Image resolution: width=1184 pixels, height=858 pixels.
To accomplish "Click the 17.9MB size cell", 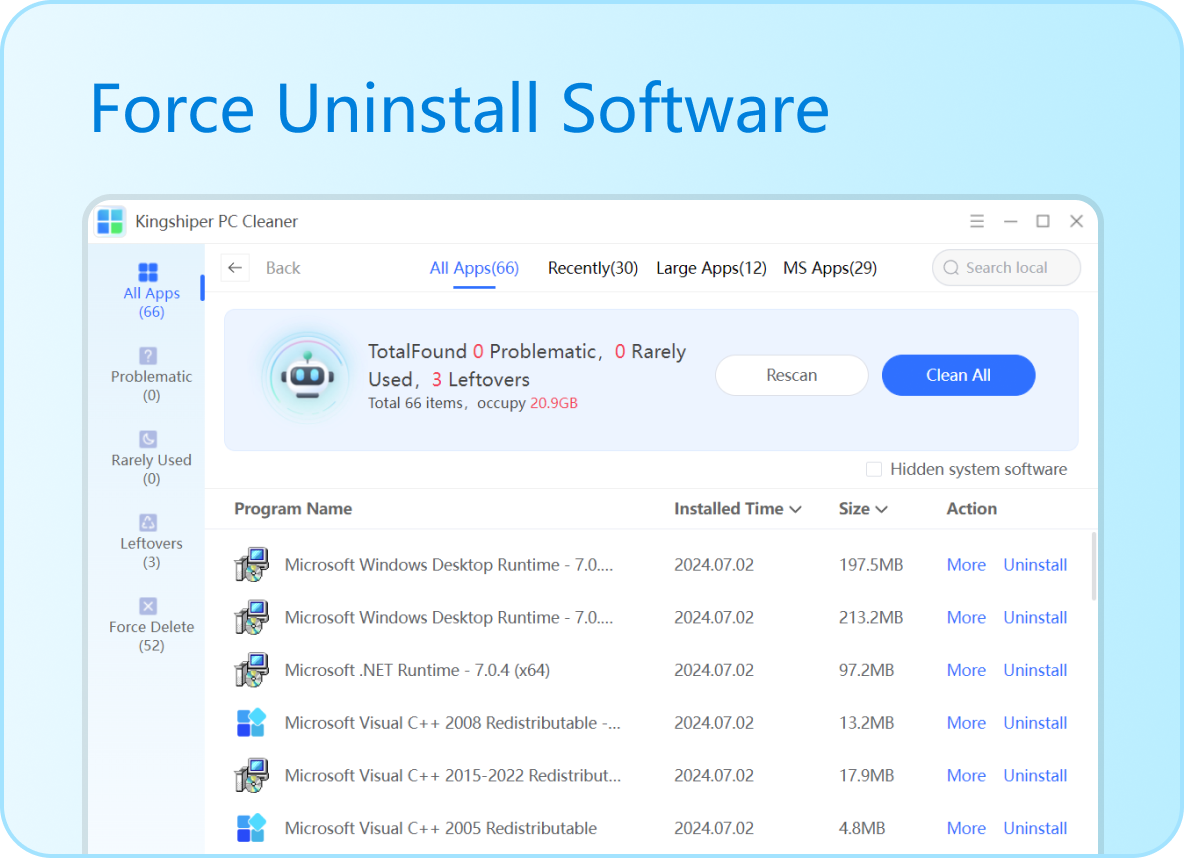I will click(866, 776).
